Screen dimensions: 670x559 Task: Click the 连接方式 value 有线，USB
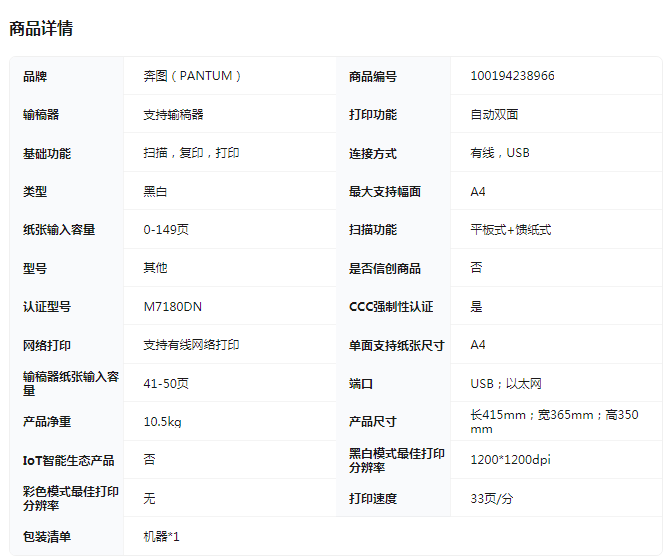(500, 153)
